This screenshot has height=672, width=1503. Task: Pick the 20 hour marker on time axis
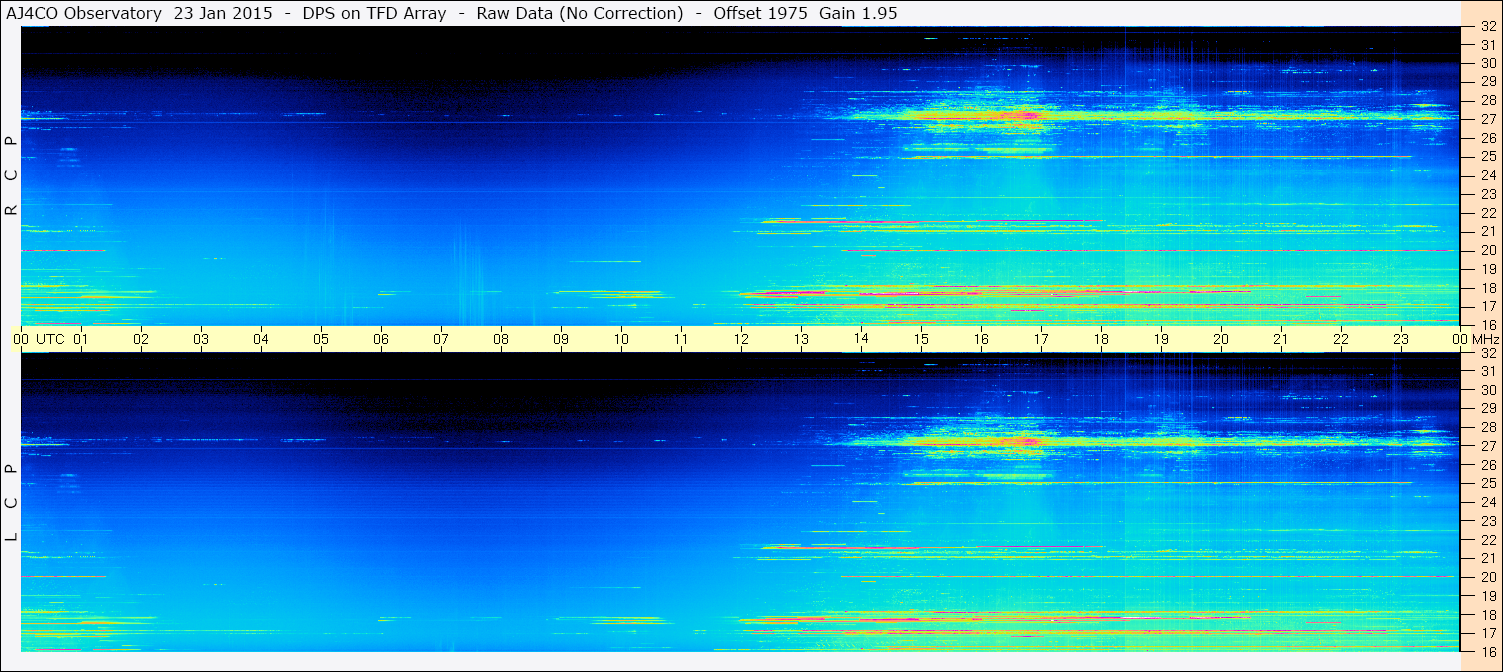[x=1221, y=339]
